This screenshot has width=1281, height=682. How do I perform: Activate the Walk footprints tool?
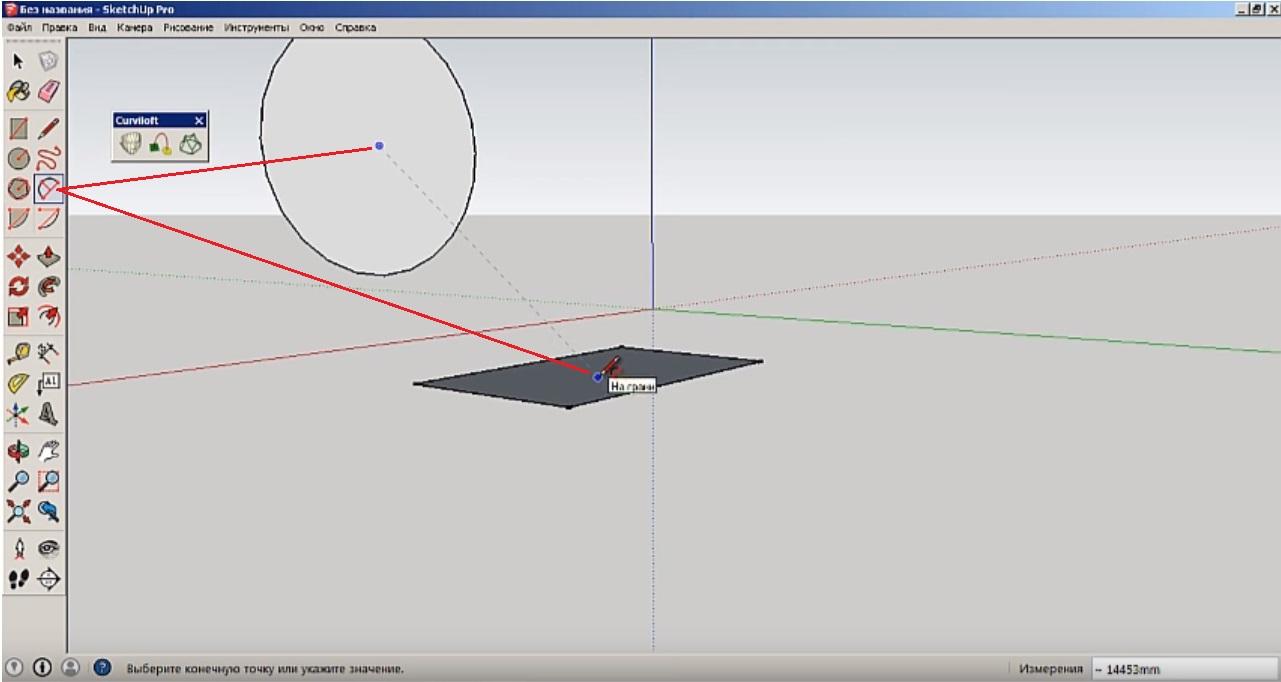(18, 578)
